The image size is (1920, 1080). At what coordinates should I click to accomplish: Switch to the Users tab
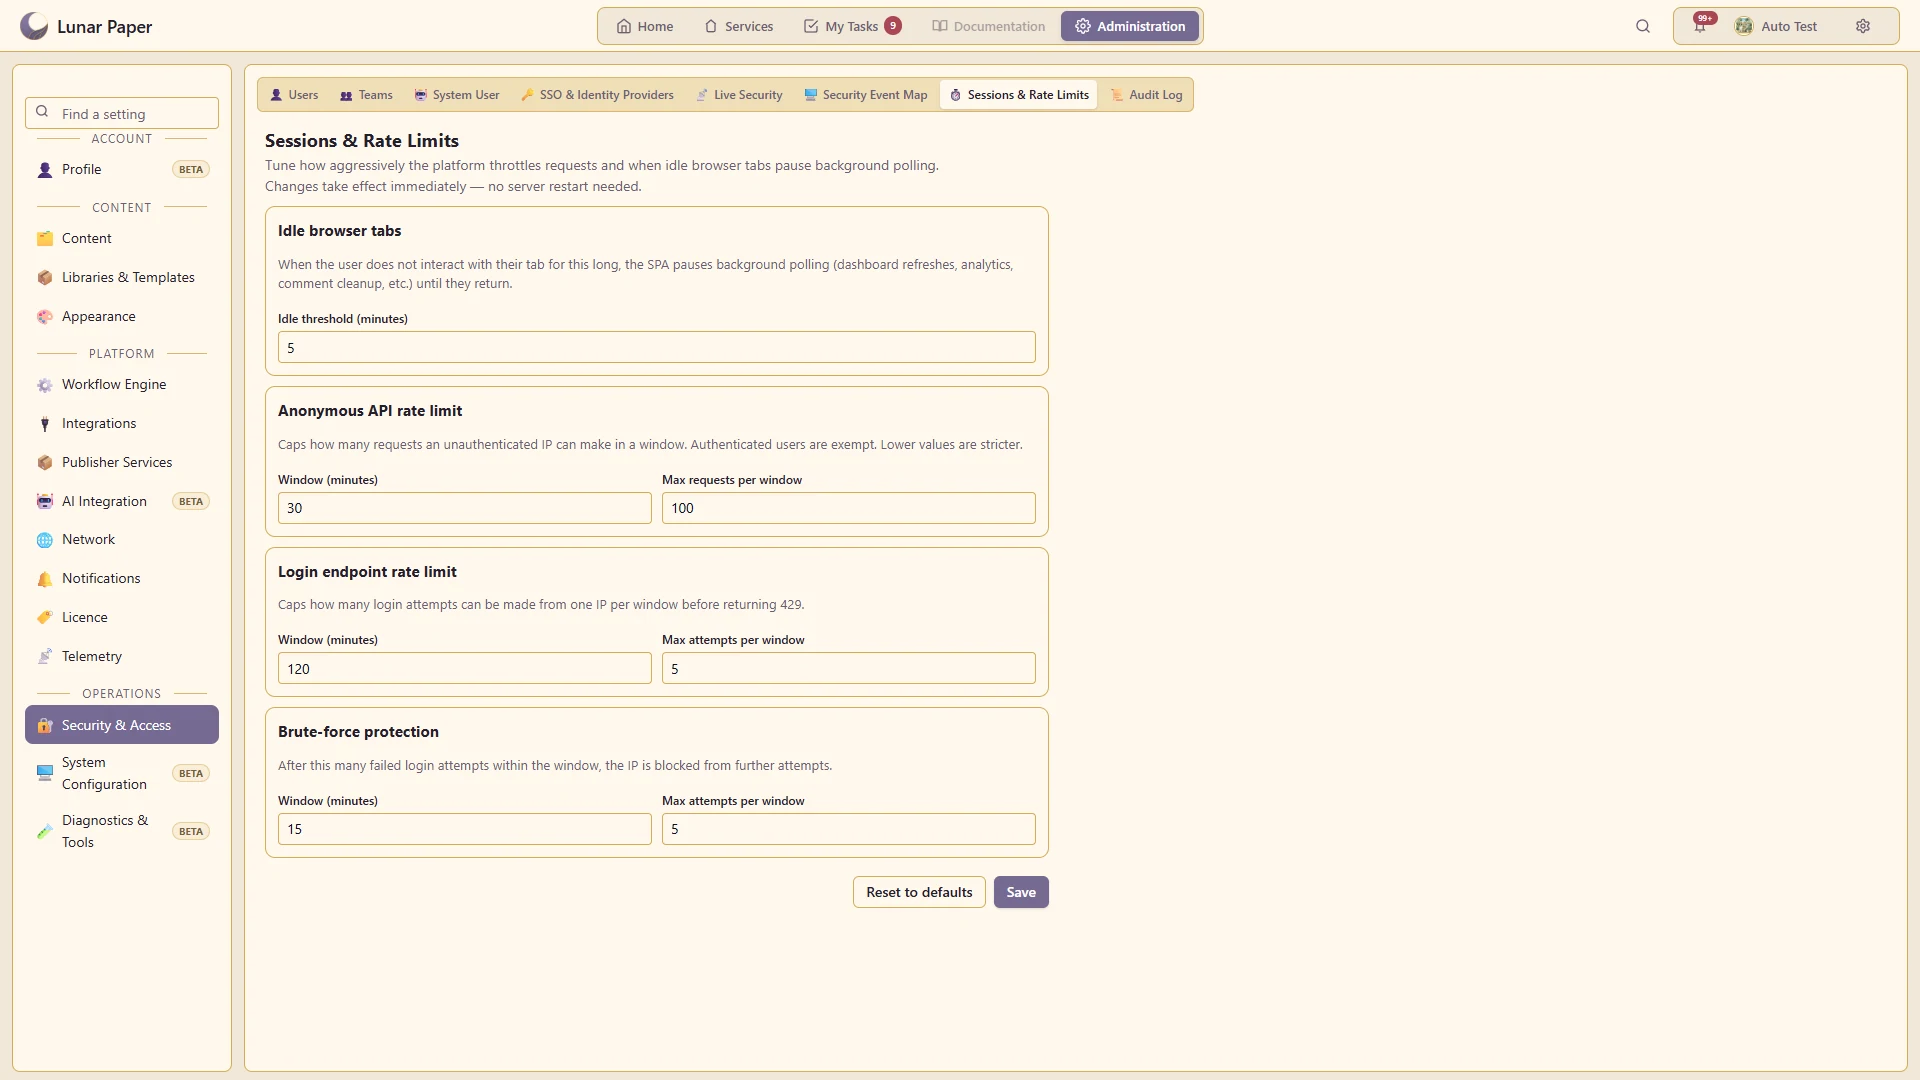[294, 95]
